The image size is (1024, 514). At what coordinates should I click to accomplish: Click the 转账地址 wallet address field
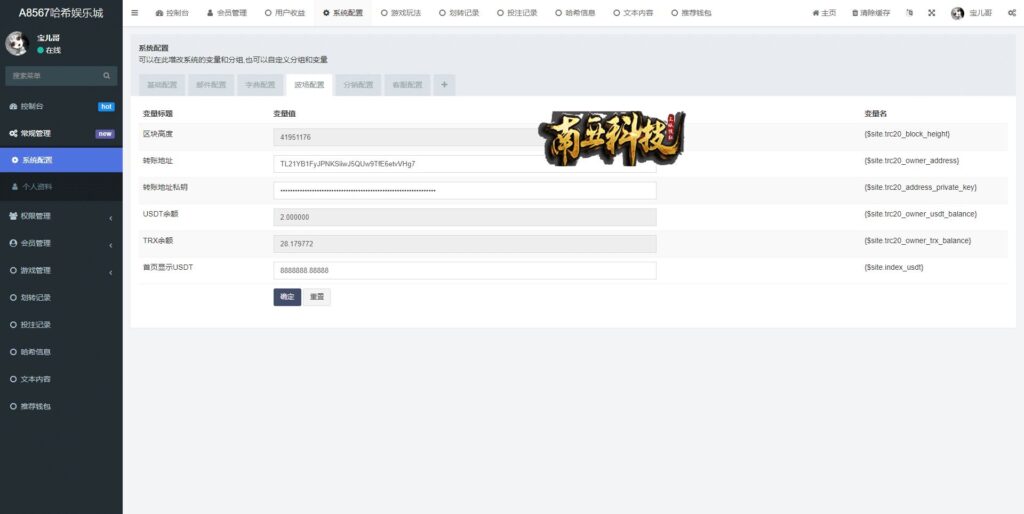click(x=464, y=164)
